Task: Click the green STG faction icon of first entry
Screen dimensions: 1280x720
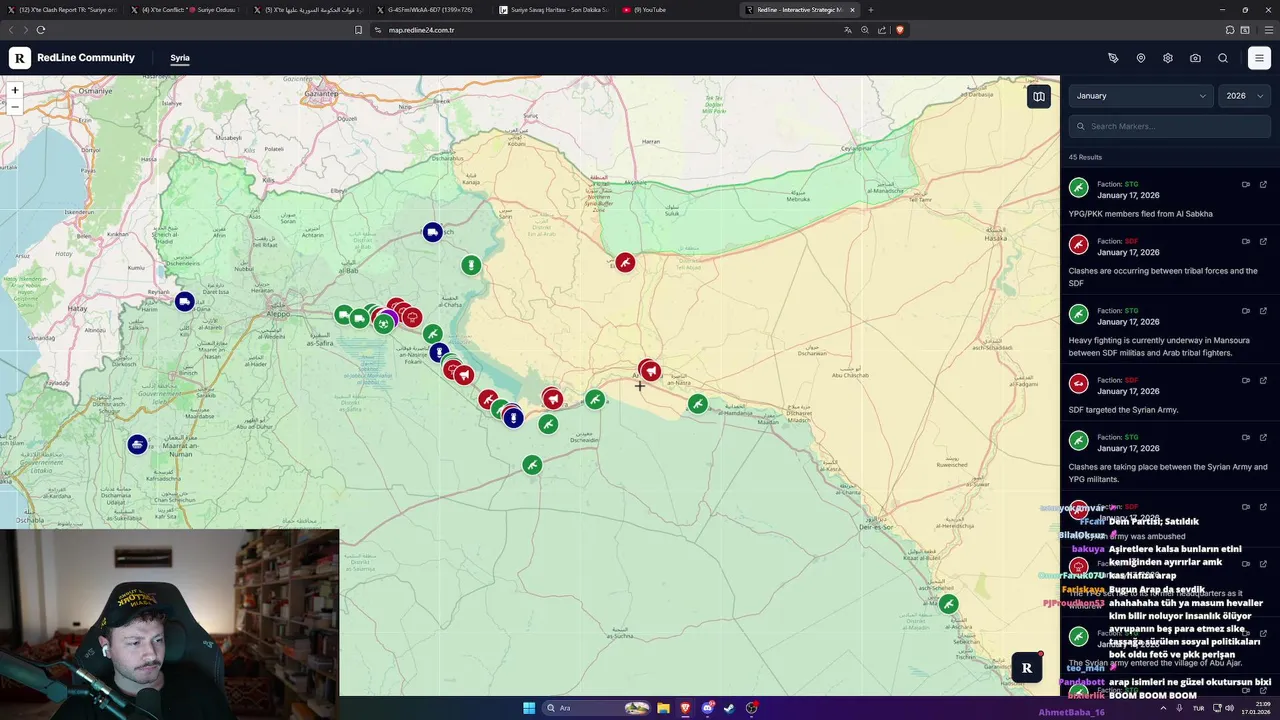Action: tap(1078, 187)
